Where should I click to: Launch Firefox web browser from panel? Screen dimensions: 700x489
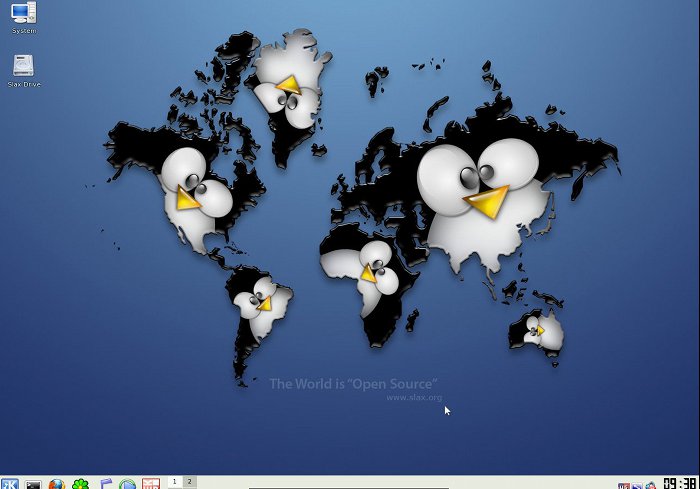pyautogui.click(x=57, y=484)
